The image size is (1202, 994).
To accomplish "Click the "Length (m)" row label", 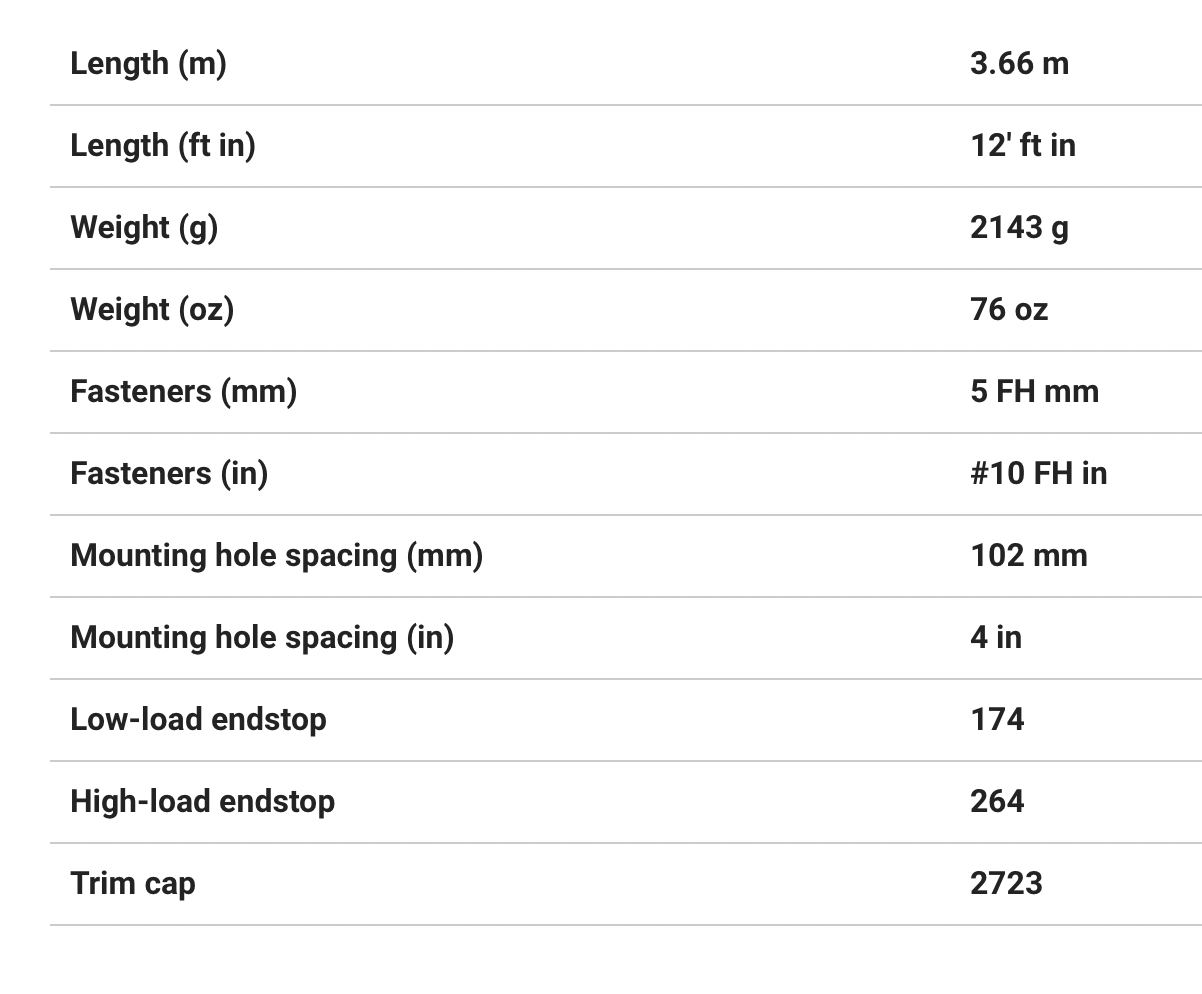I will pos(148,63).
